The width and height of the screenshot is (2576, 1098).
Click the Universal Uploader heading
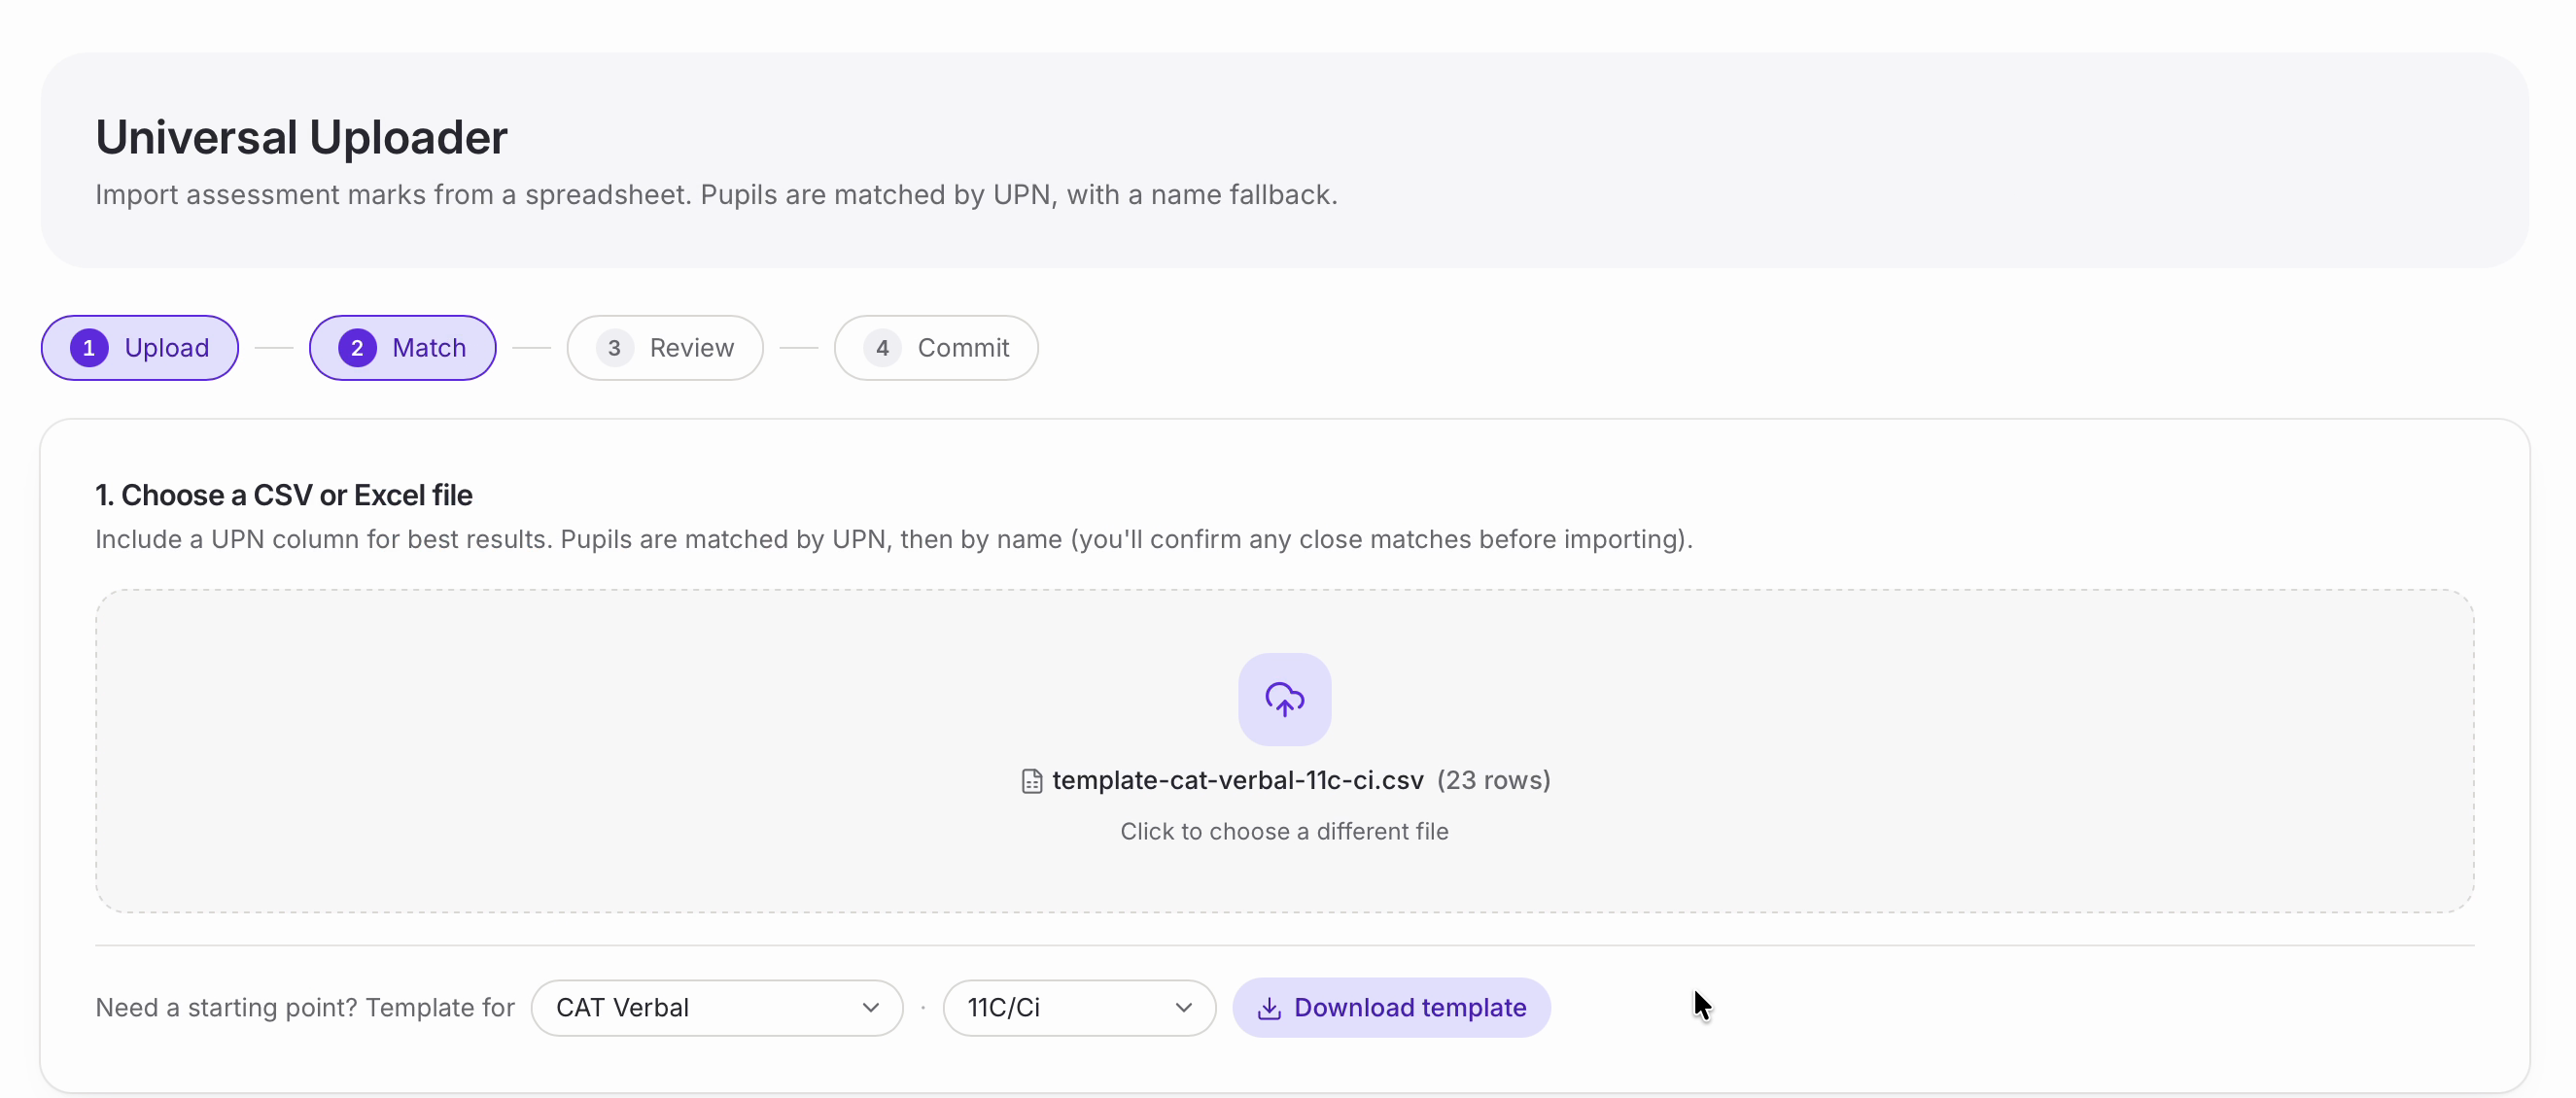[301, 137]
